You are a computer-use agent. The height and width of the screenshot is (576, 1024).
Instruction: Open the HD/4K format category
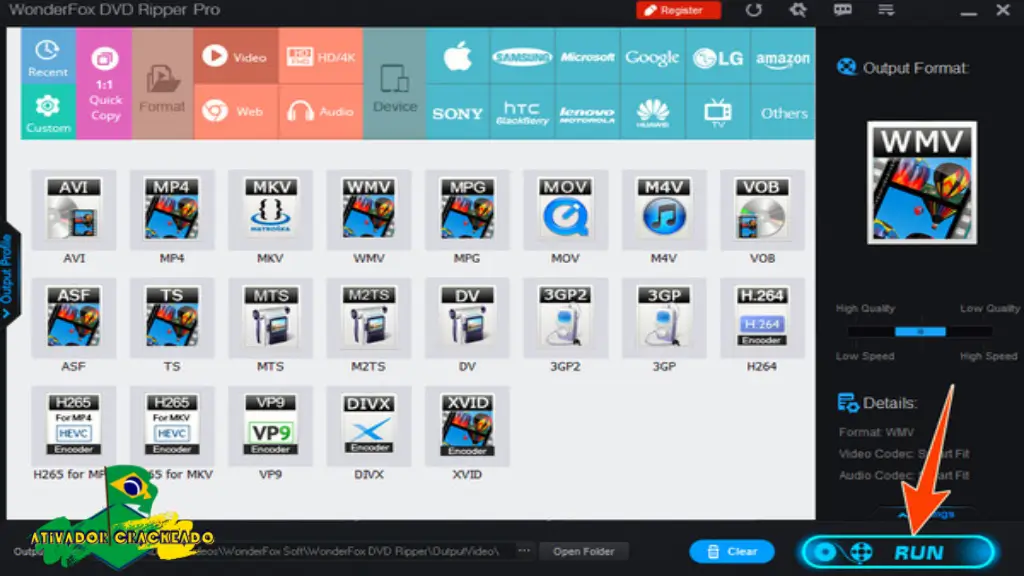(x=321, y=56)
